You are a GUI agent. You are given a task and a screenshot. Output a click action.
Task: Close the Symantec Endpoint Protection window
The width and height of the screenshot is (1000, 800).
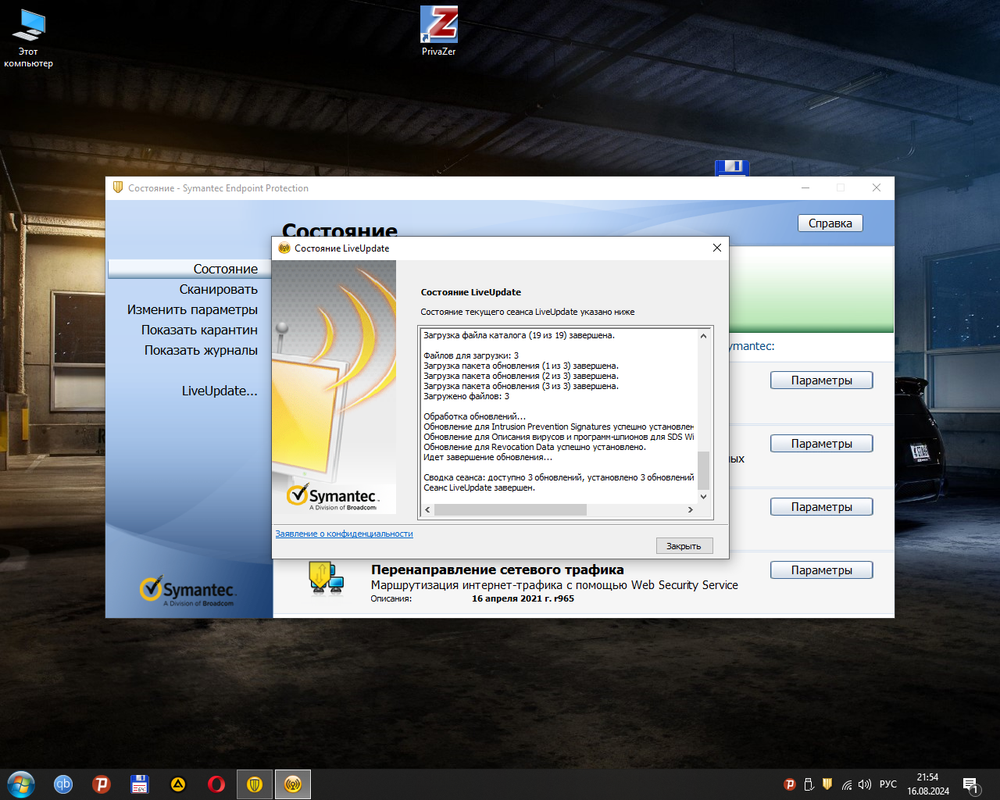[x=876, y=188]
